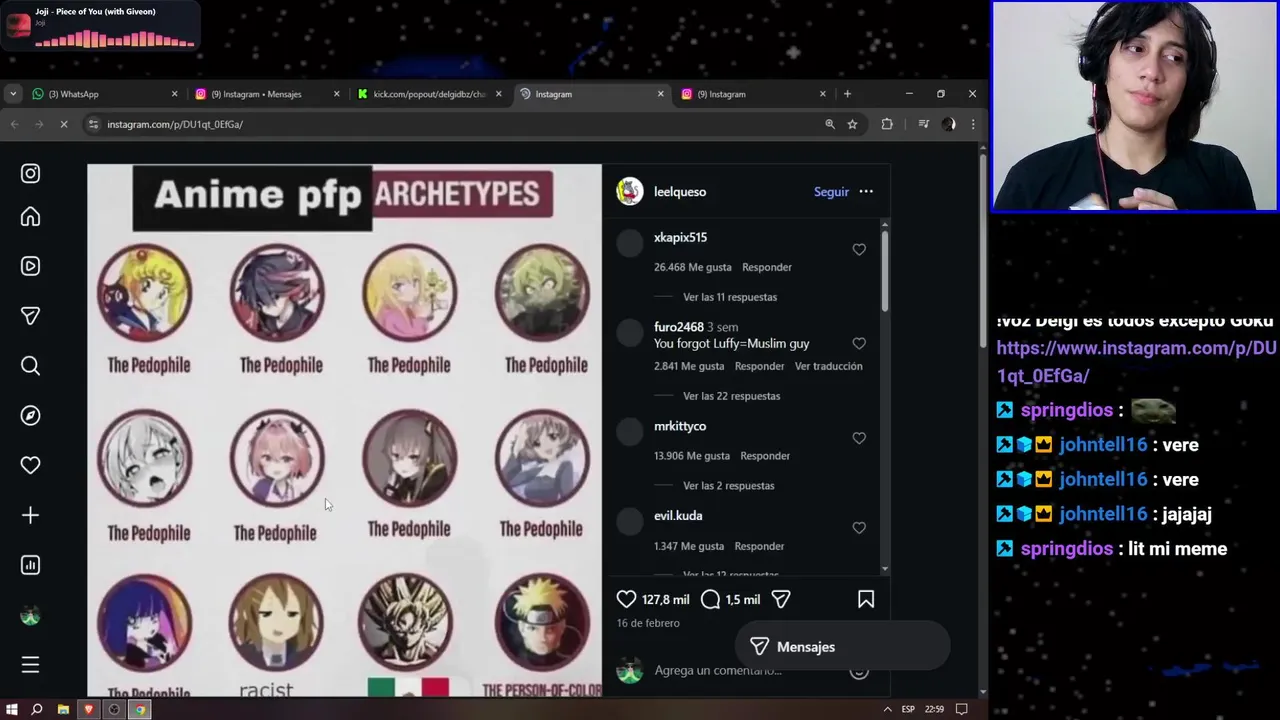This screenshot has height=720, width=1280.
Task: Like evil.kuda's comment
Action: coord(859,528)
